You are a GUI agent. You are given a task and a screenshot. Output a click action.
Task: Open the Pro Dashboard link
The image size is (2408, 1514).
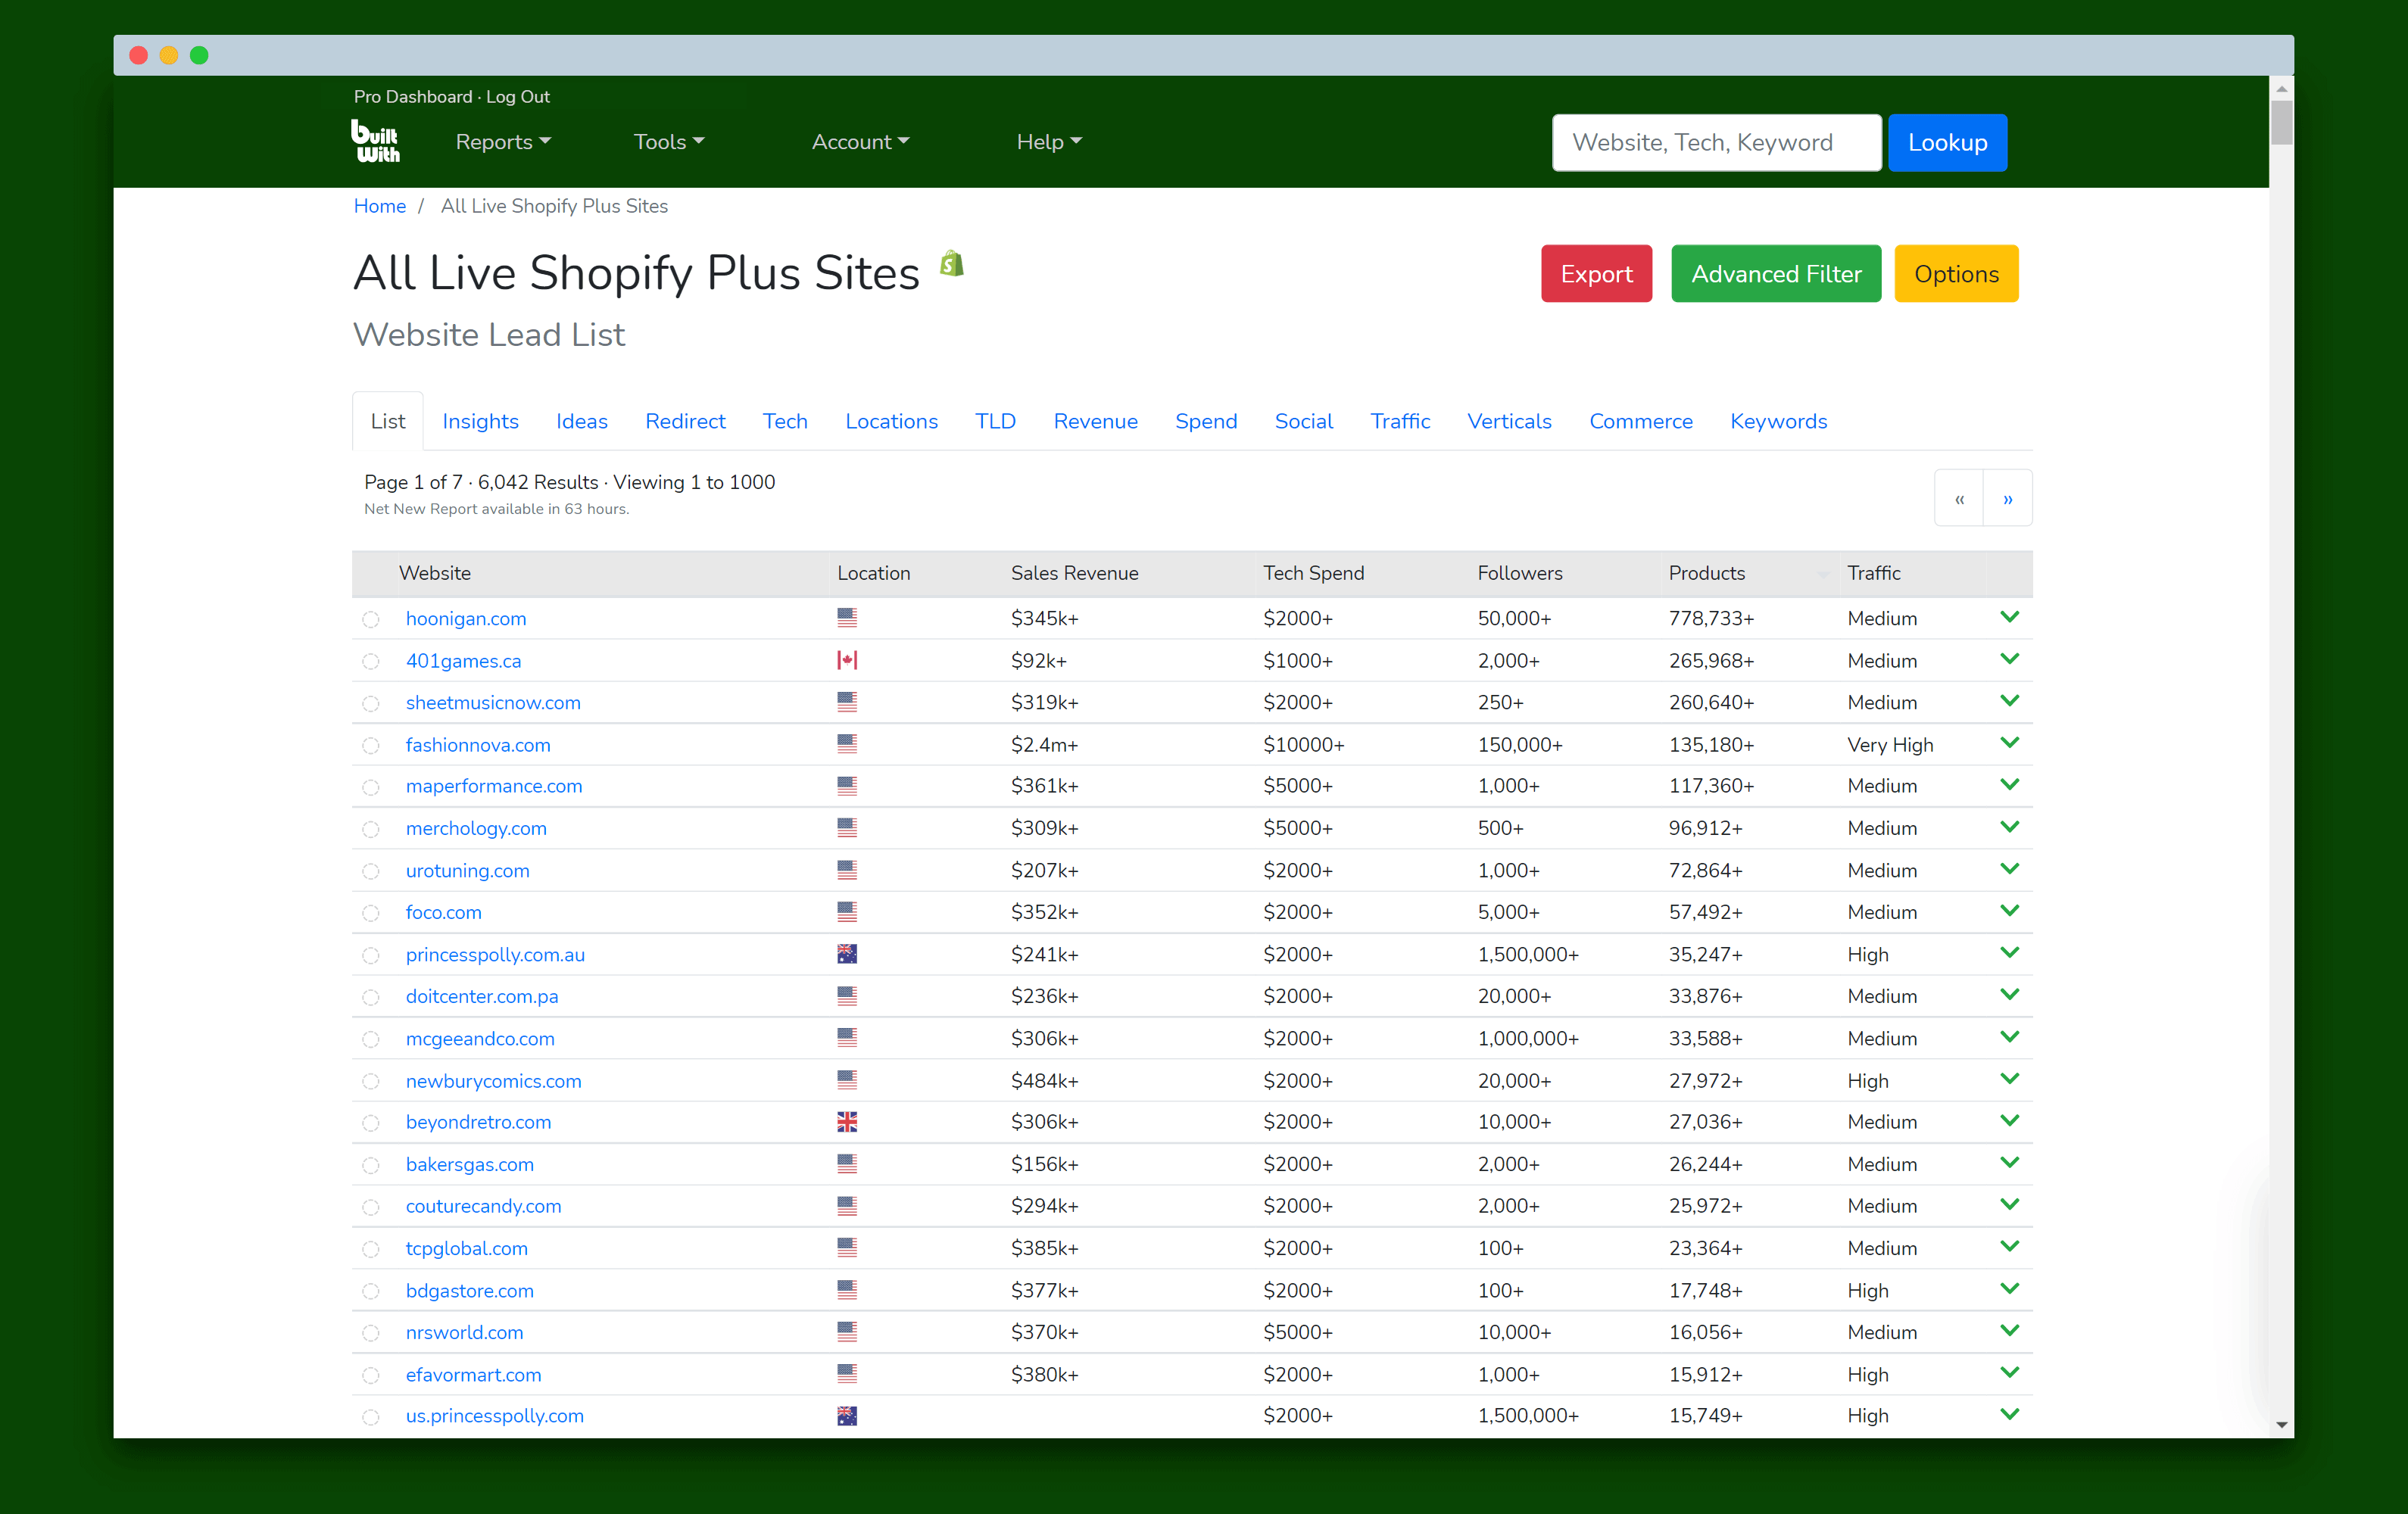coord(413,97)
